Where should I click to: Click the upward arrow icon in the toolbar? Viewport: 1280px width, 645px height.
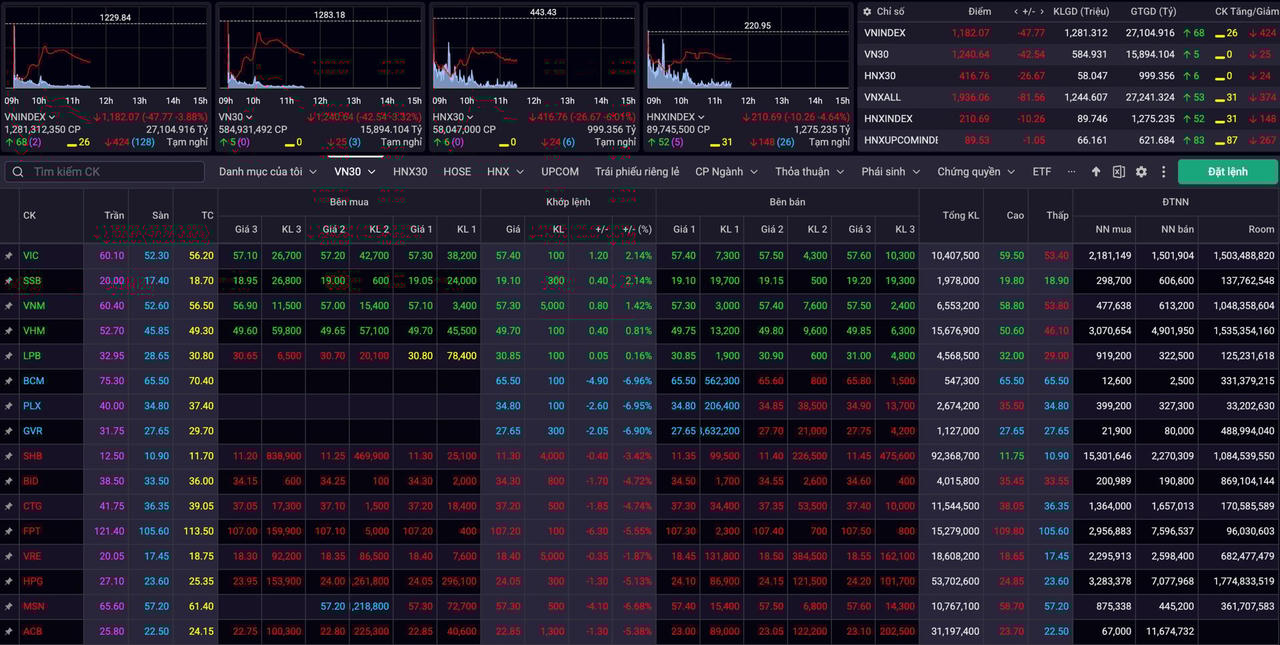click(x=1096, y=172)
